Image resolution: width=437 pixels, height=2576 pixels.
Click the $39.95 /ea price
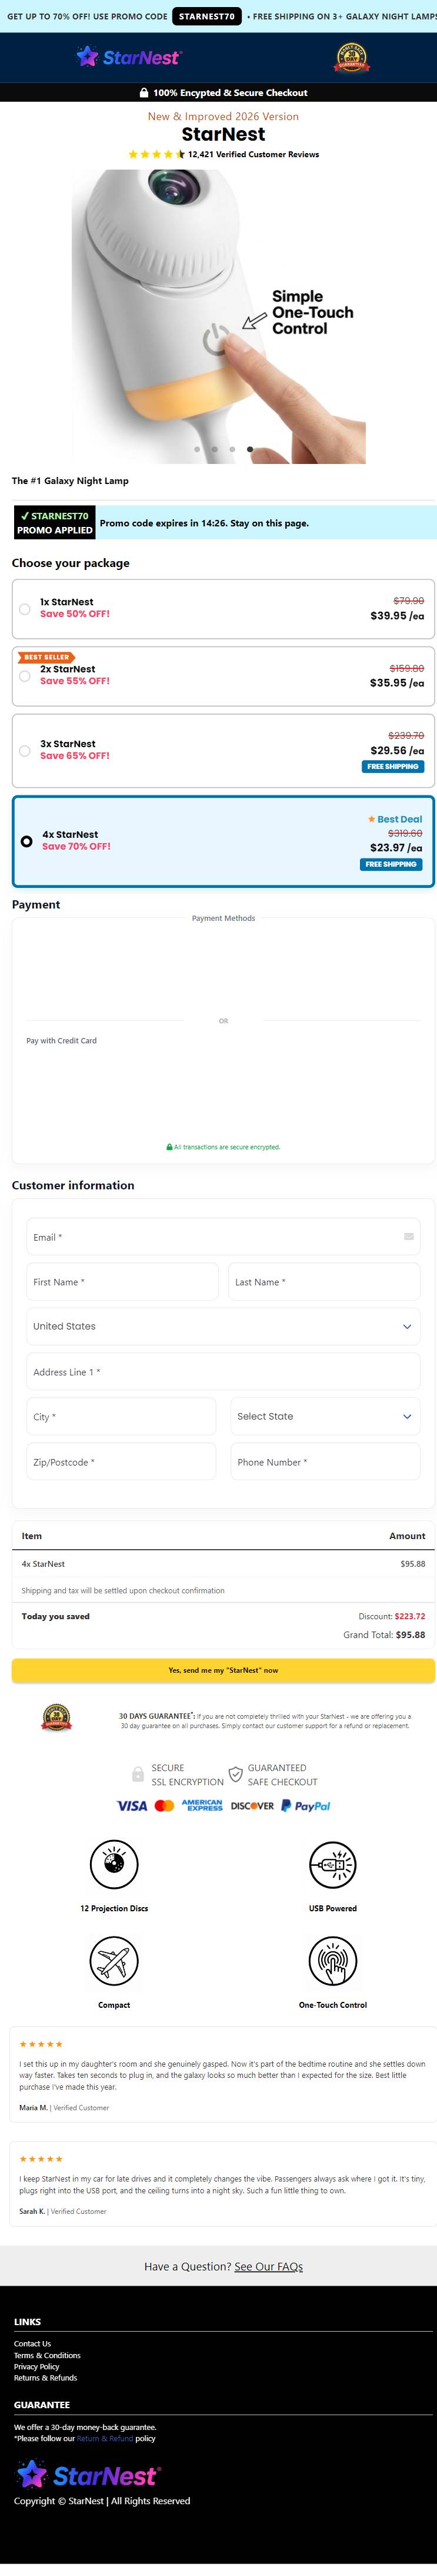(x=397, y=615)
